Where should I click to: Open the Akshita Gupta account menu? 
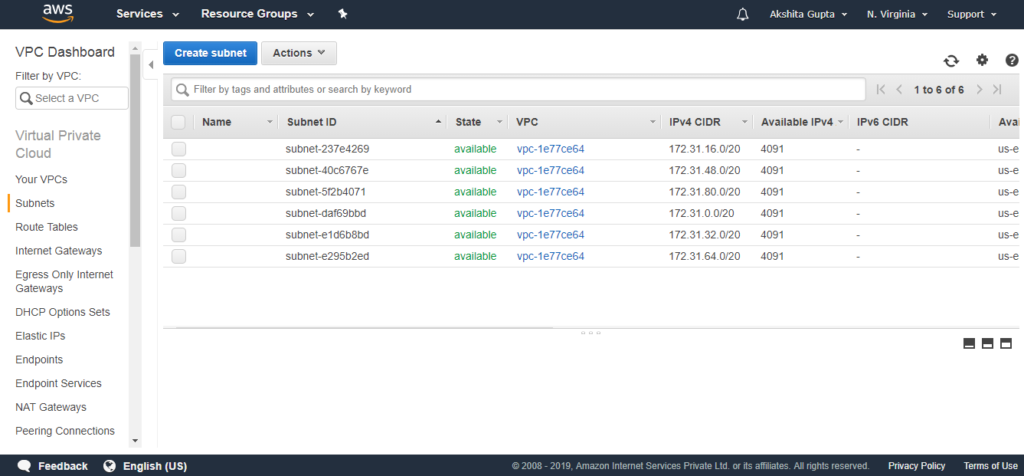pos(808,14)
